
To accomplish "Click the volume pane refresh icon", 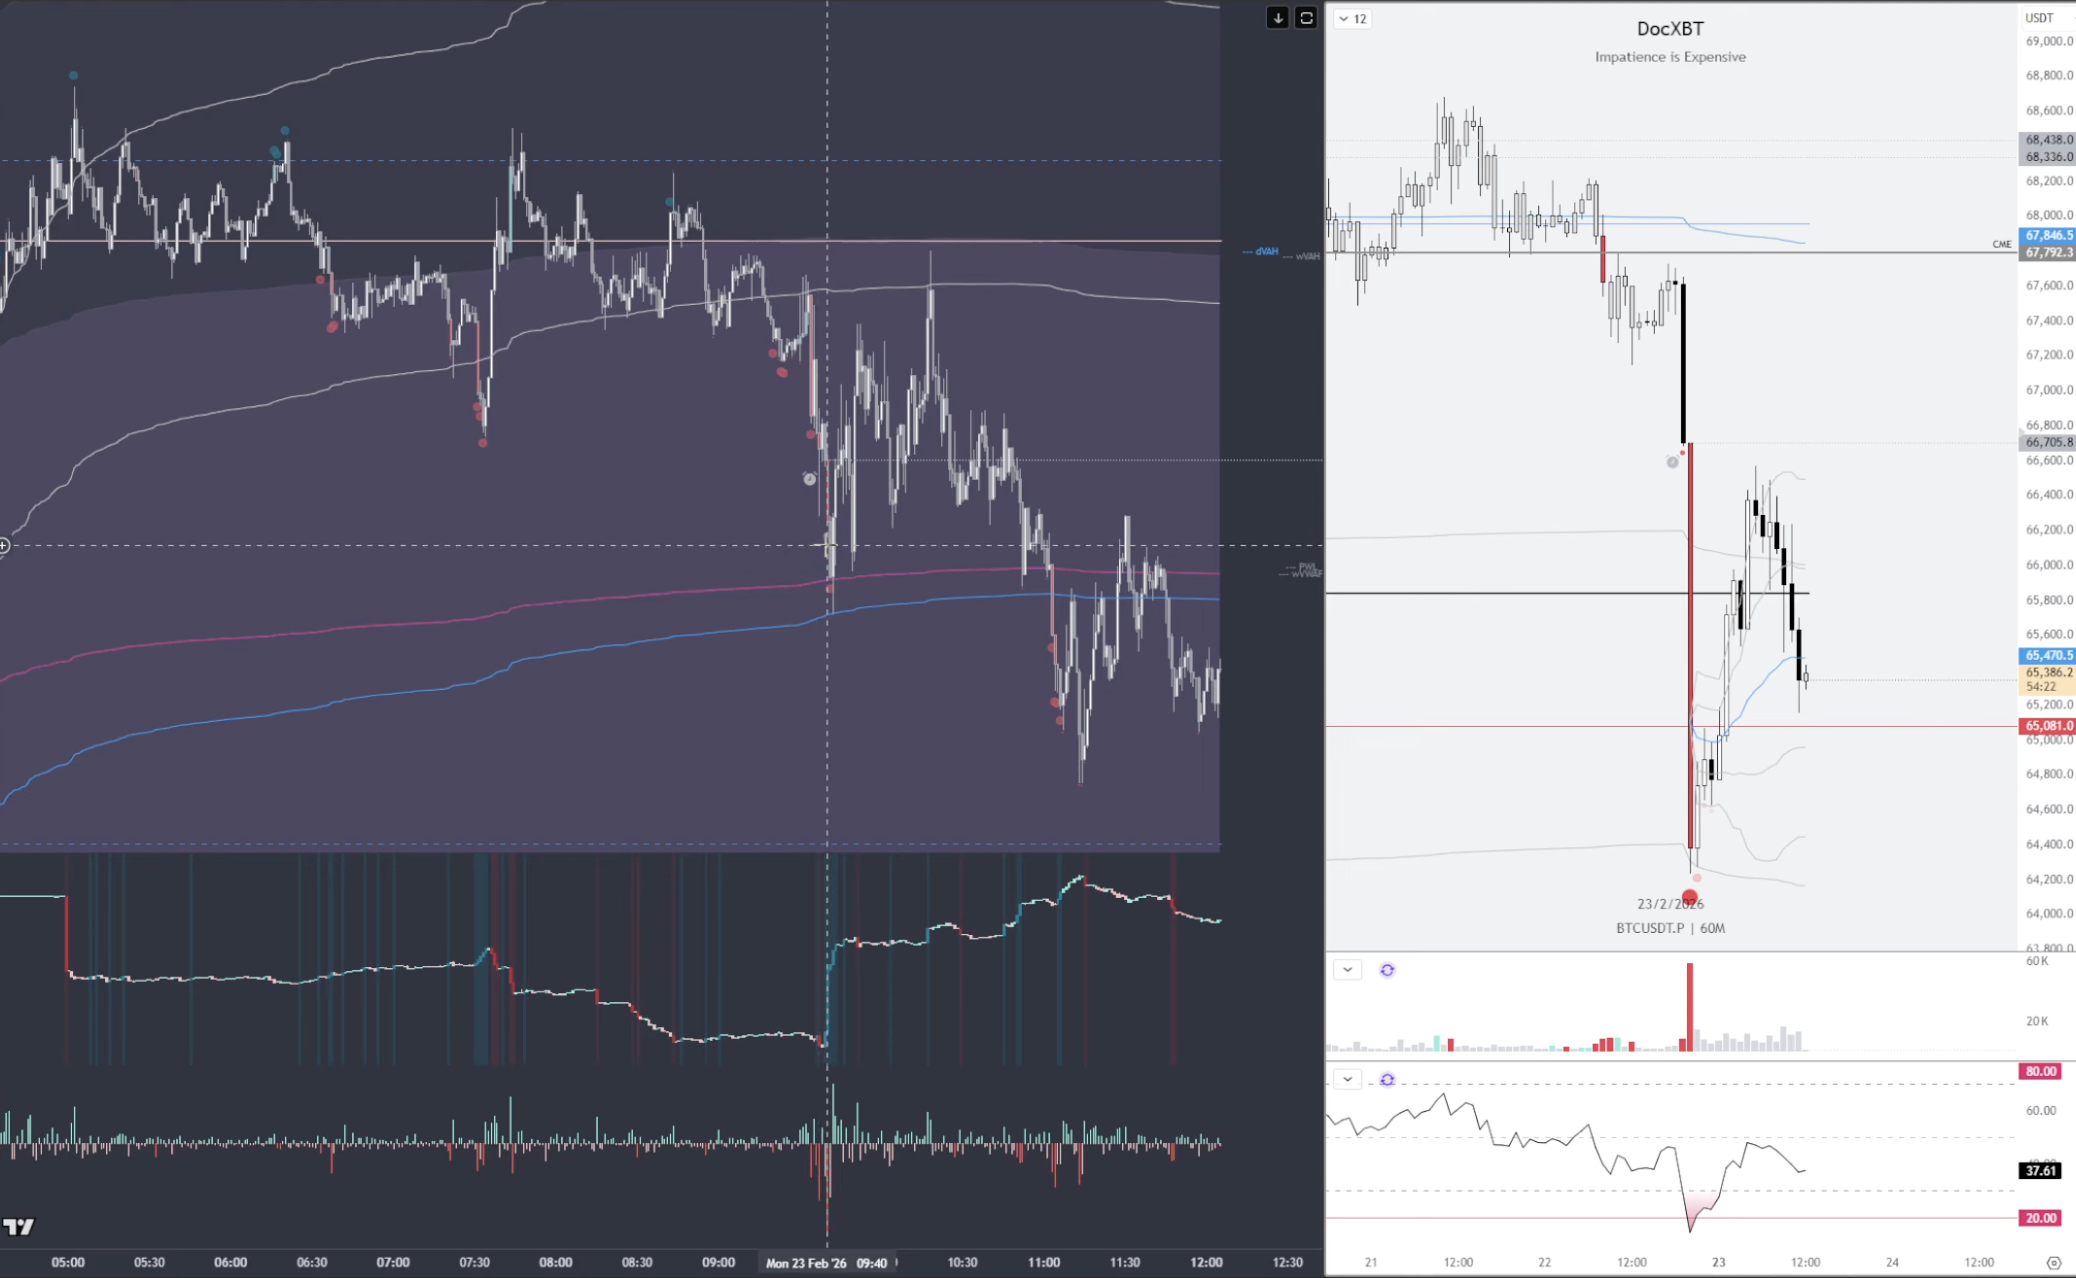I will tap(1387, 970).
